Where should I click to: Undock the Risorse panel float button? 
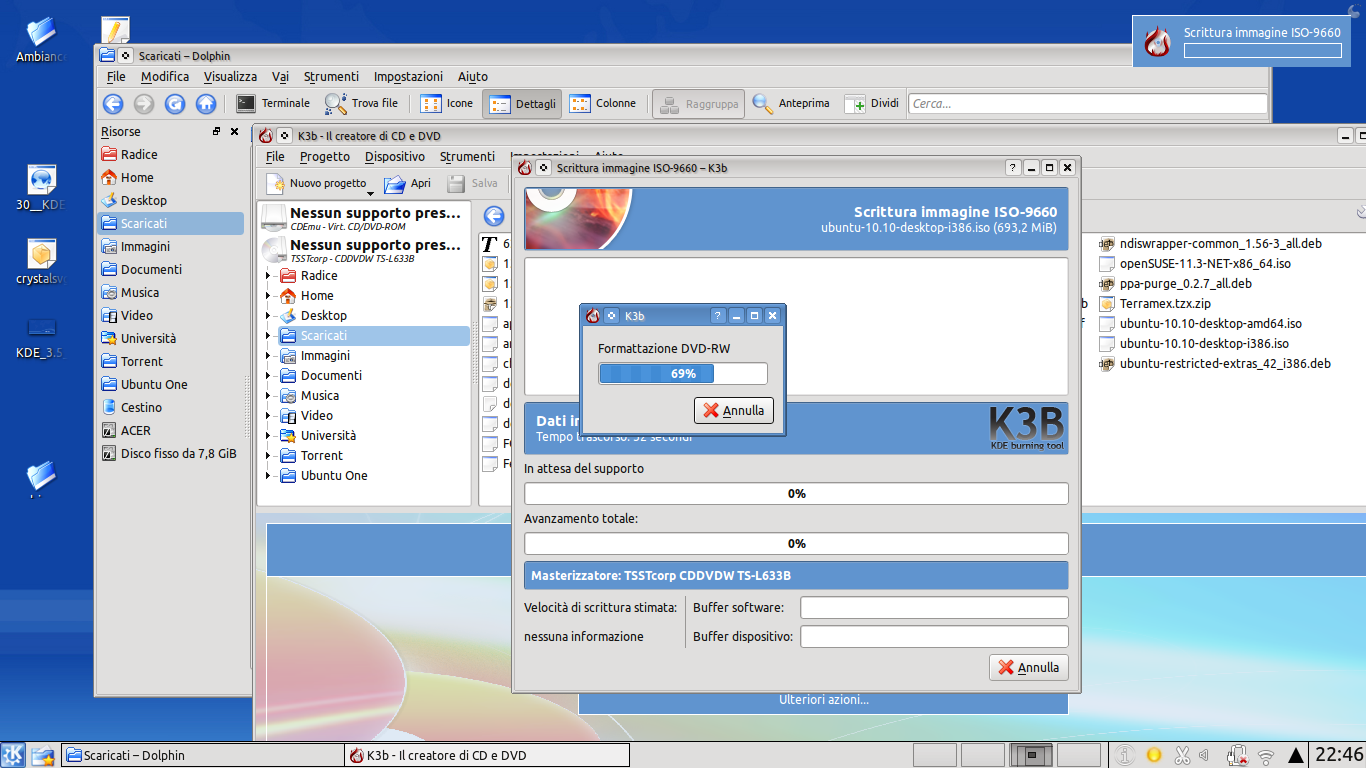217,131
